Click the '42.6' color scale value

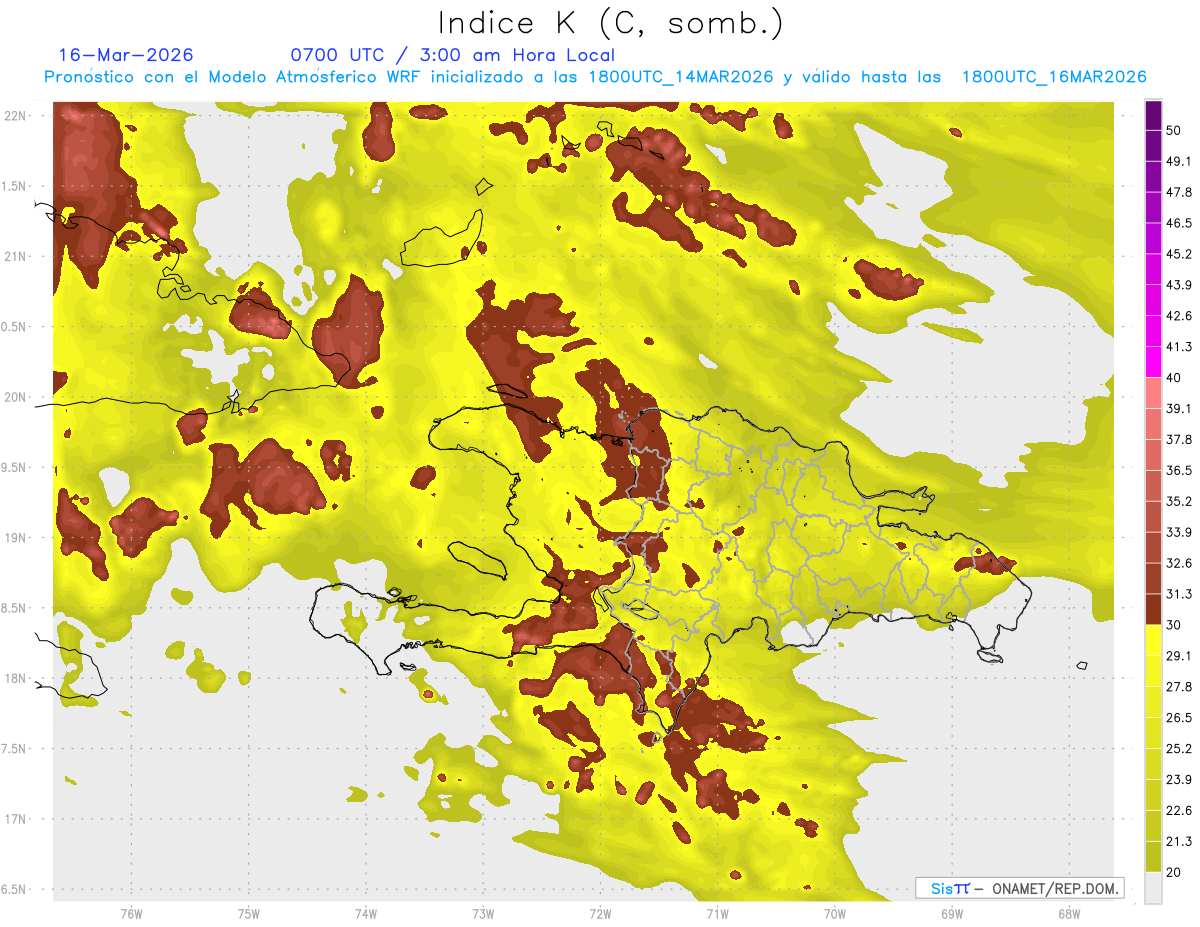pyautogui.click(x=1179, y=316)
